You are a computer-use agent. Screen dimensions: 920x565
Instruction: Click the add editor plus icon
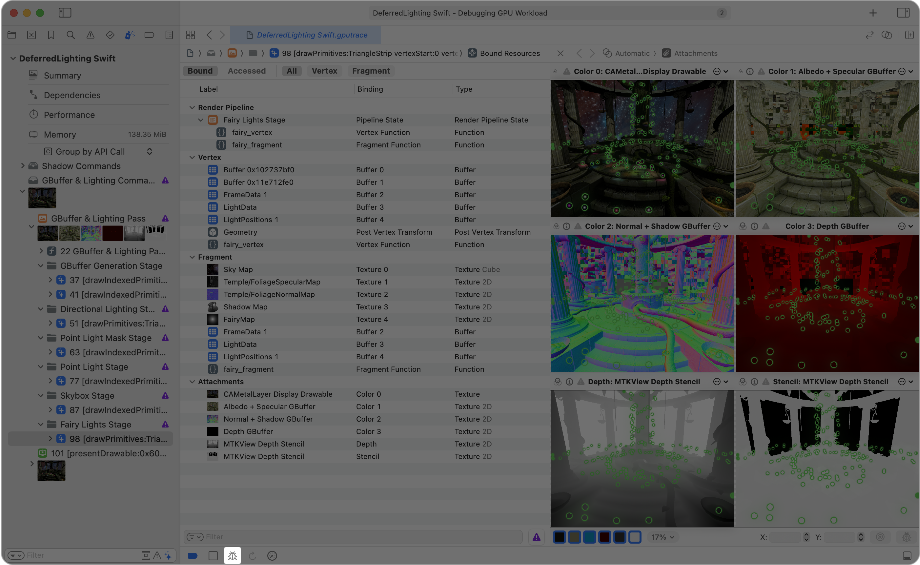pyautogui.click(x=873, y=13)
